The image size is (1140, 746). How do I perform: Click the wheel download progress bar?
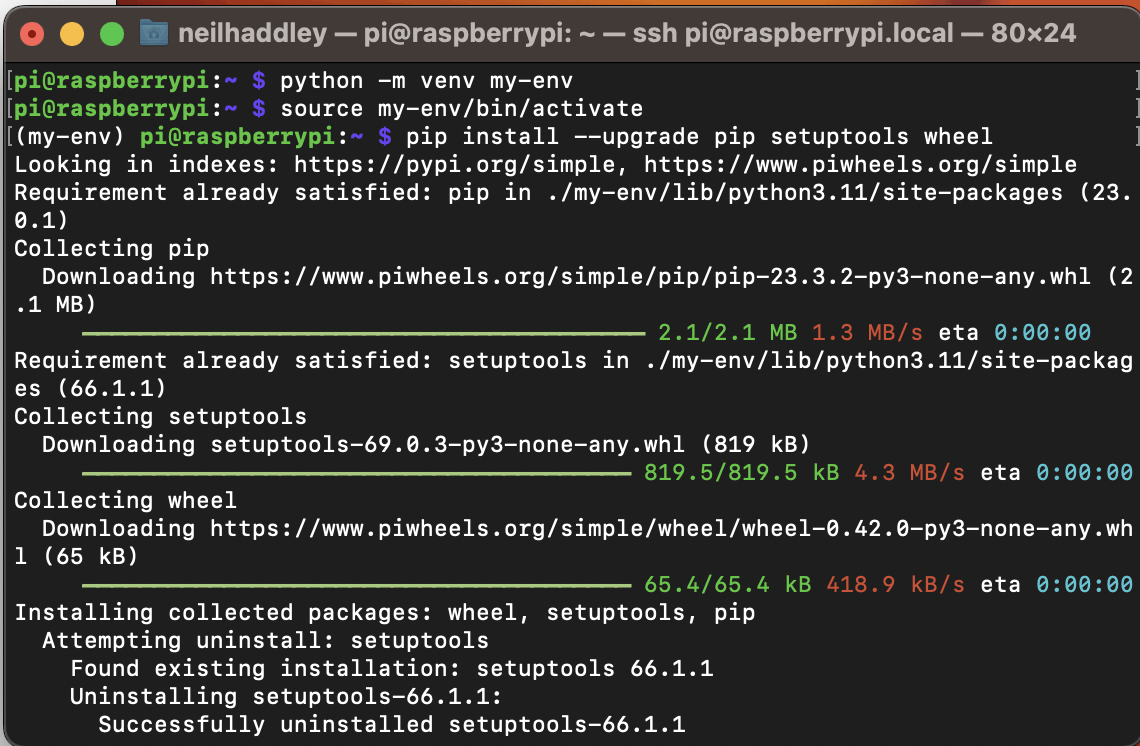click(x=357, y=584)
